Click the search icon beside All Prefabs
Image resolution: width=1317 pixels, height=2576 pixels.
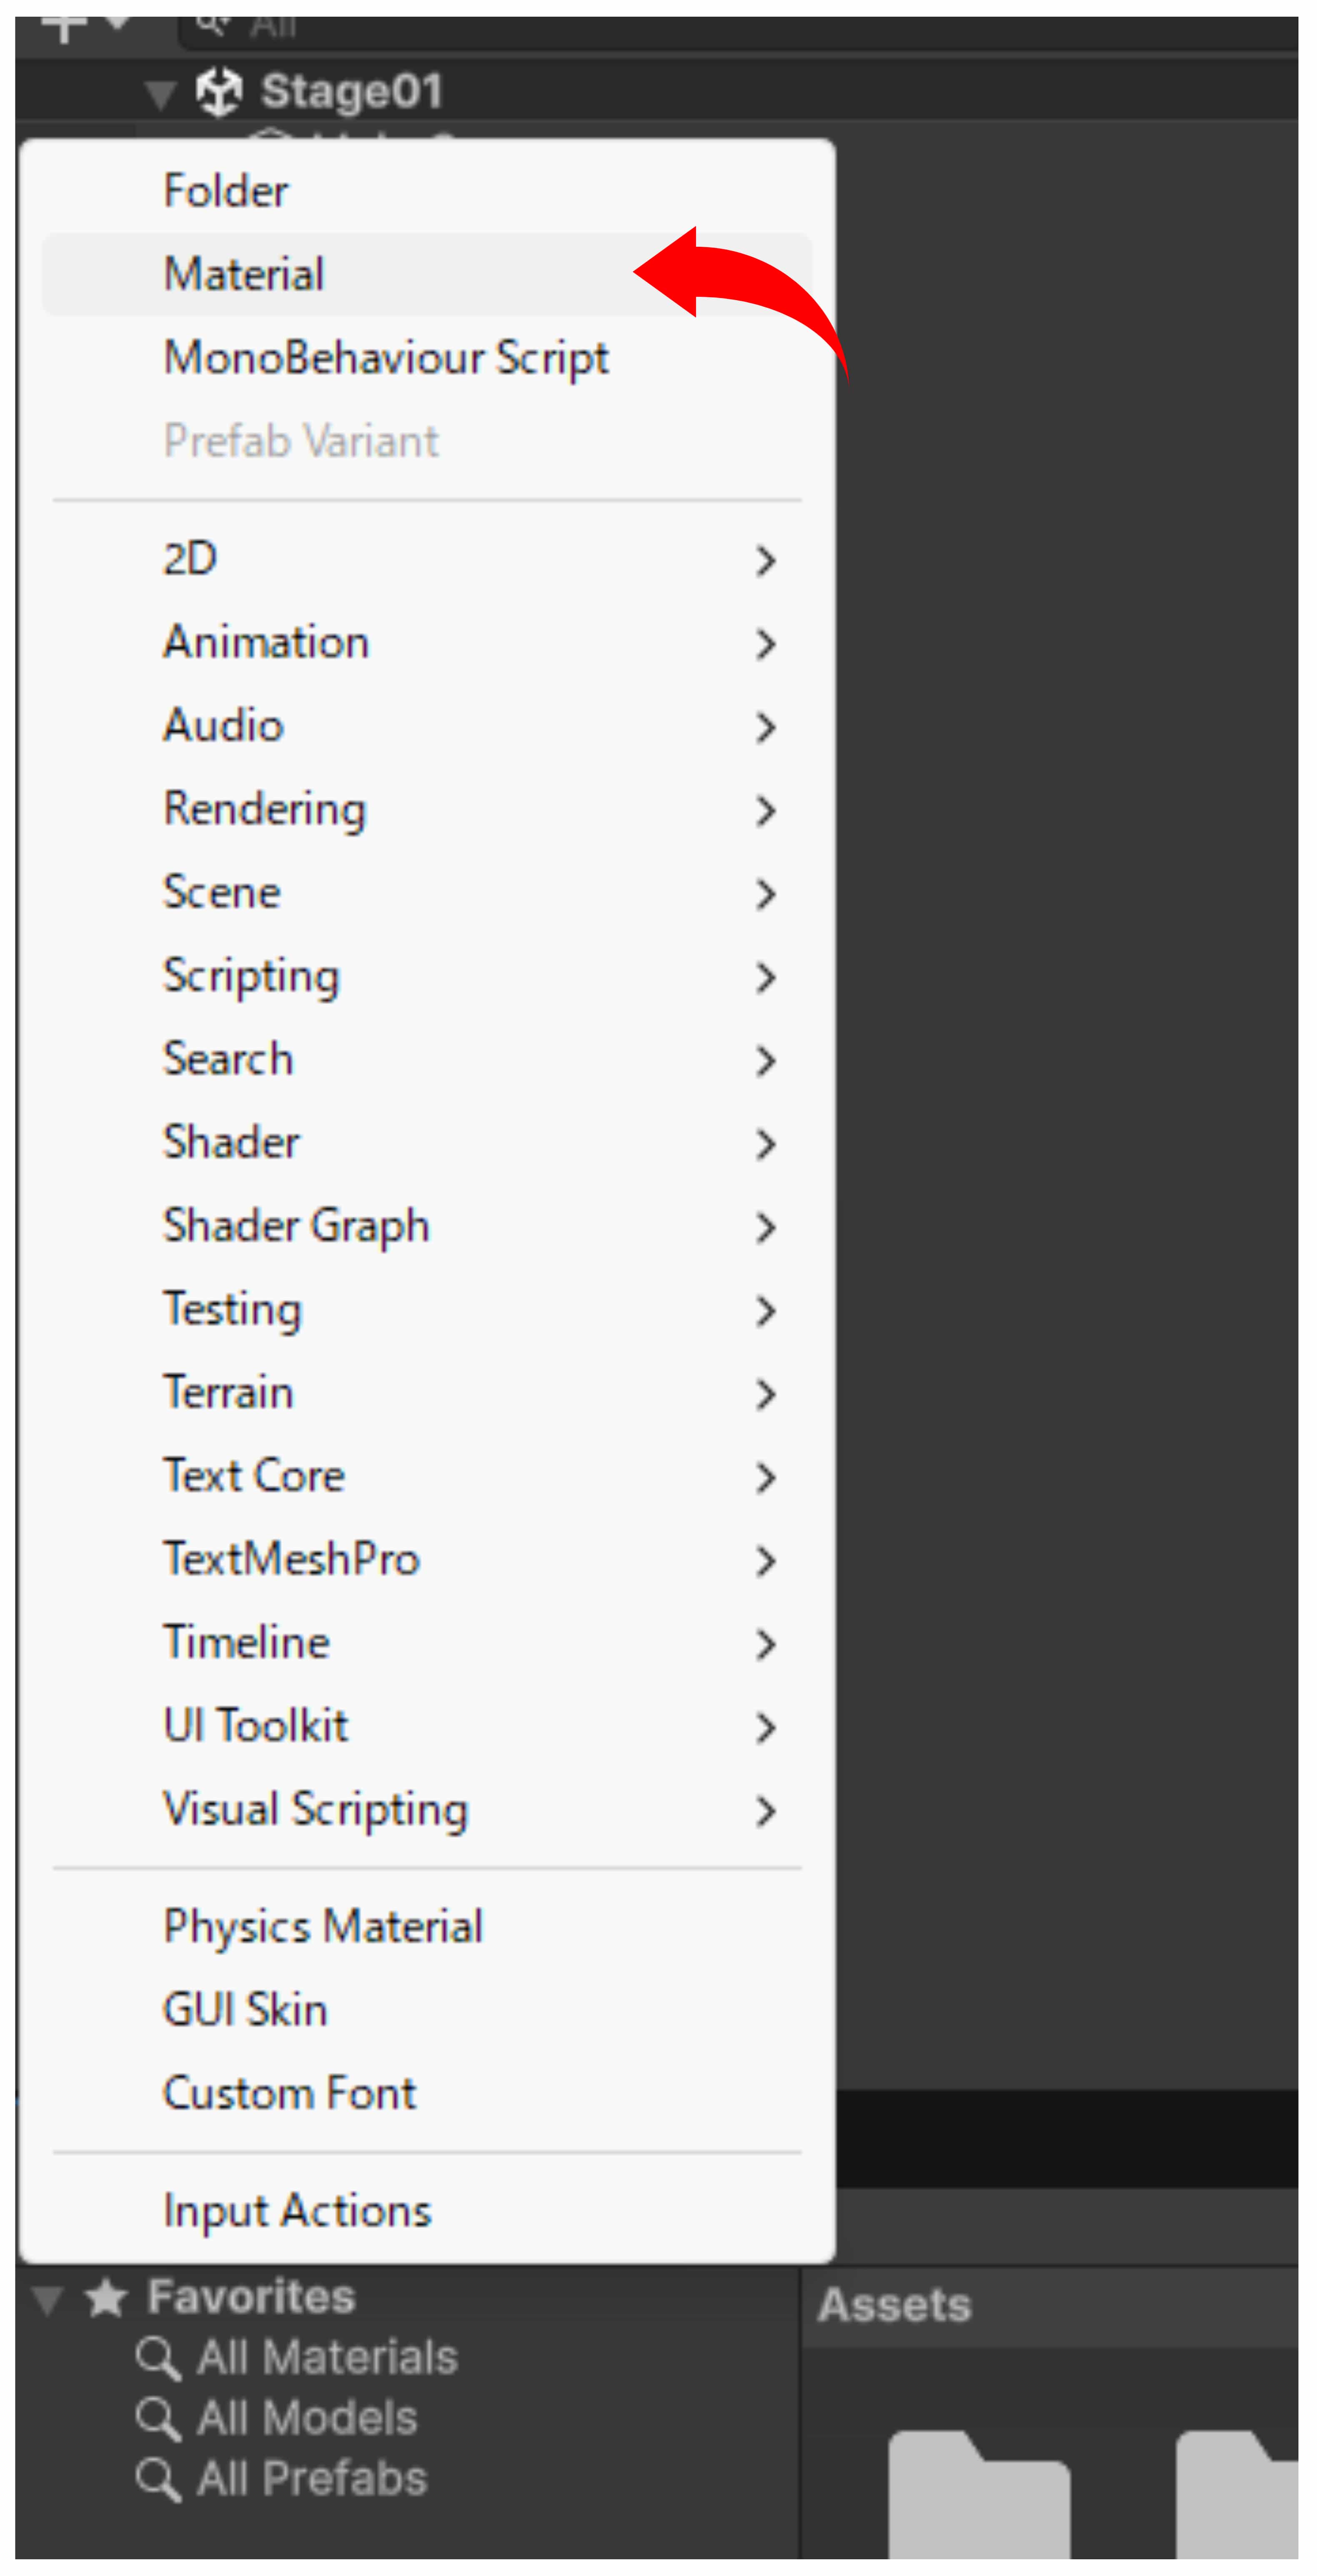[157, 2479]
